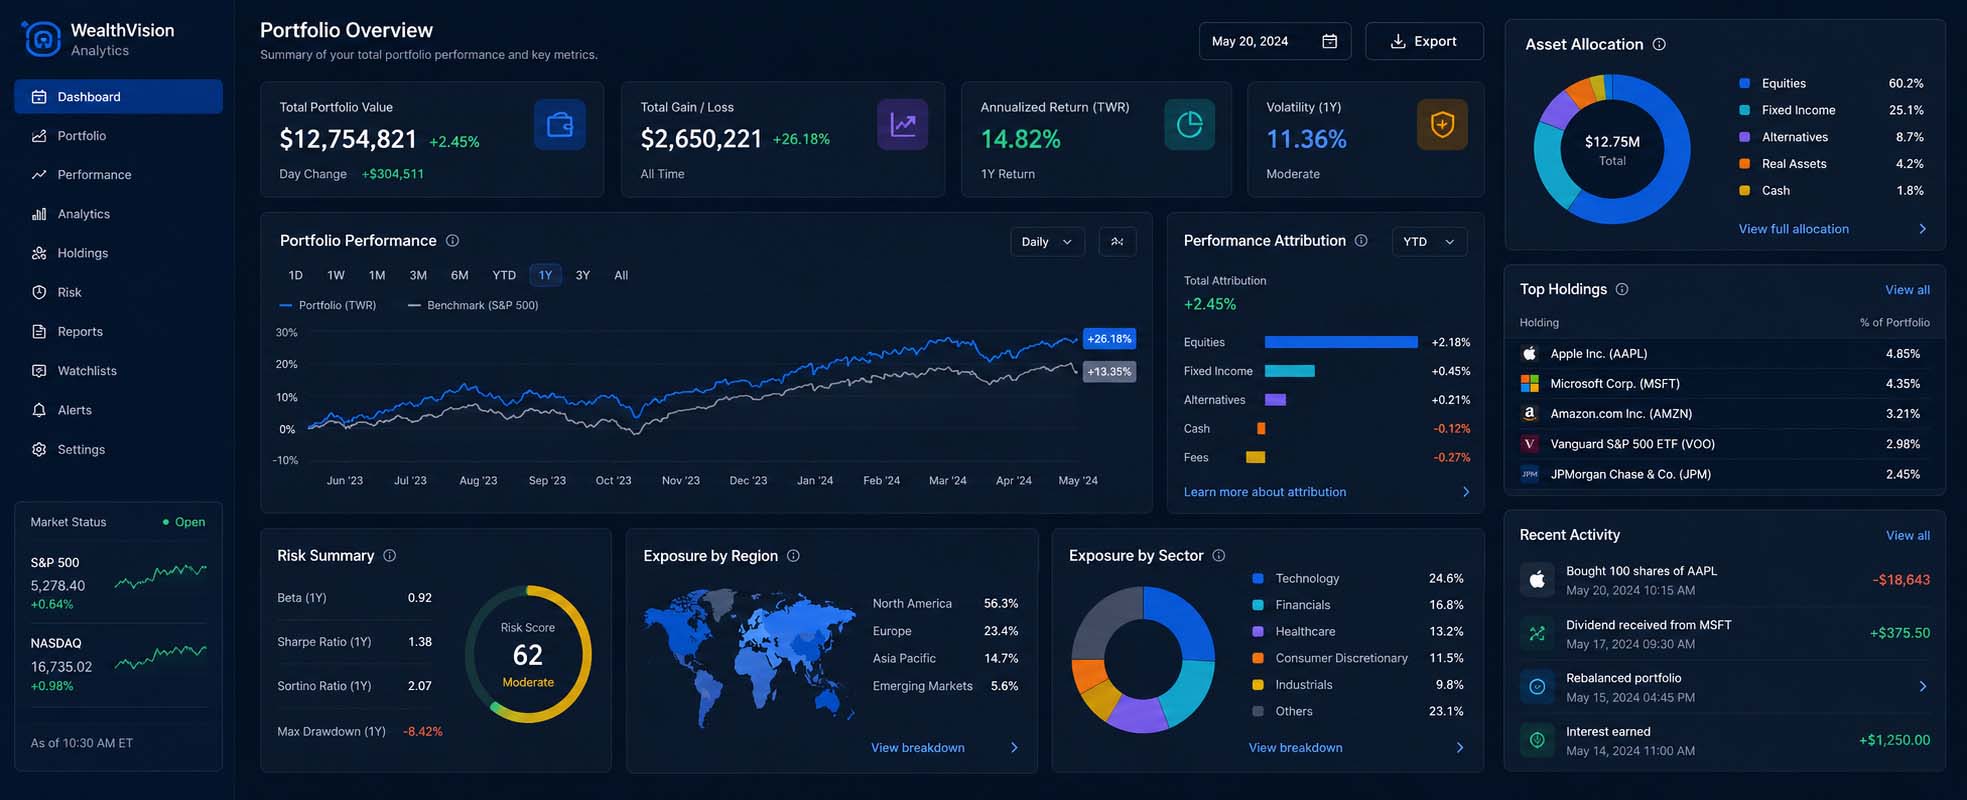This screenshot has width=1967, height=800.
Task: Click the chart icon on Total Gain / Loss
Action: click(902, 125)
